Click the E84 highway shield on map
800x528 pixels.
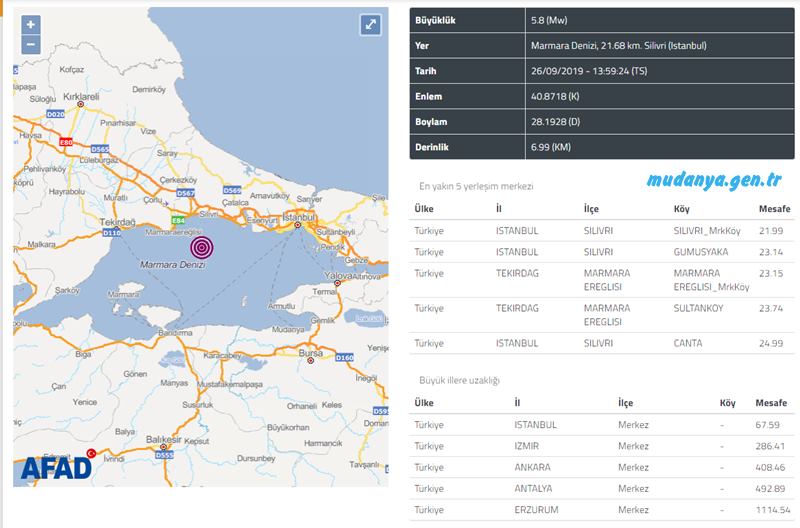point(177,219)
